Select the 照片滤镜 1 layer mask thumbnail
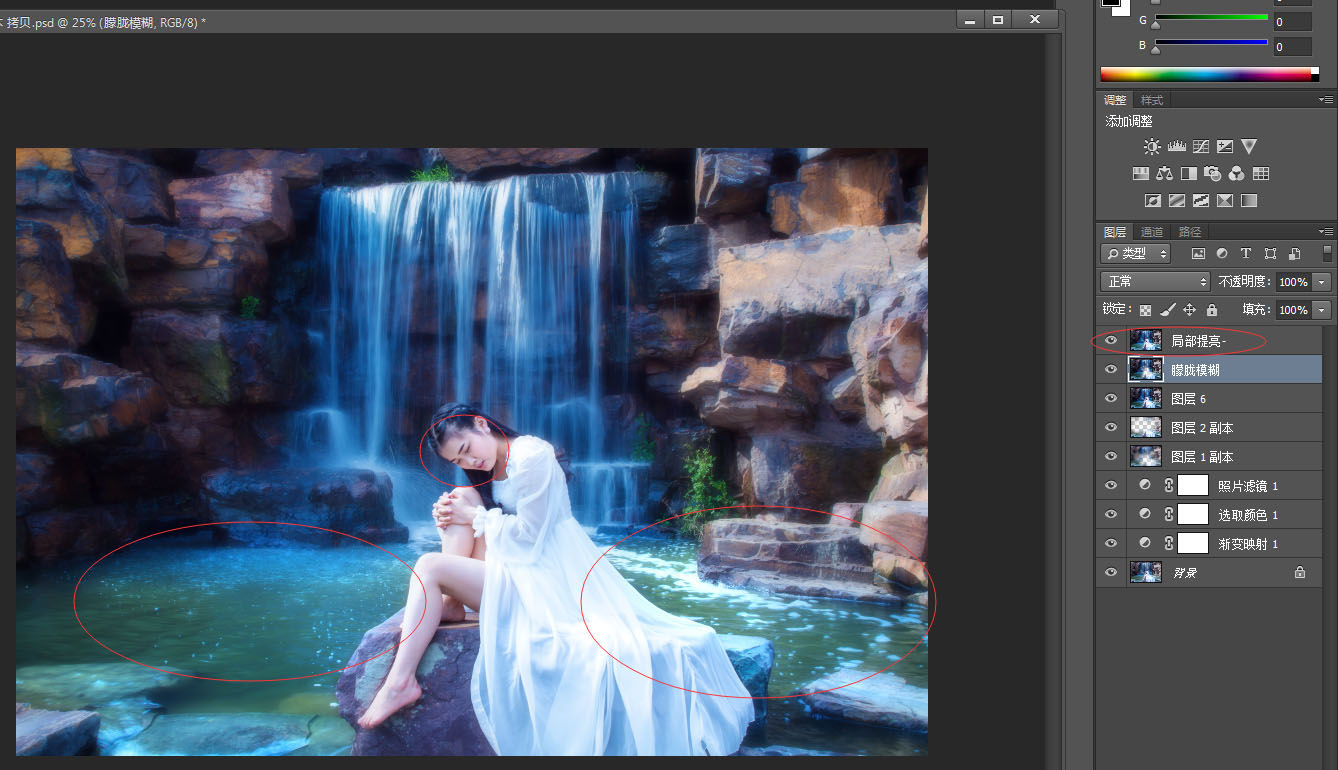The image size is (1338, 770). (x=1193, y=486)
